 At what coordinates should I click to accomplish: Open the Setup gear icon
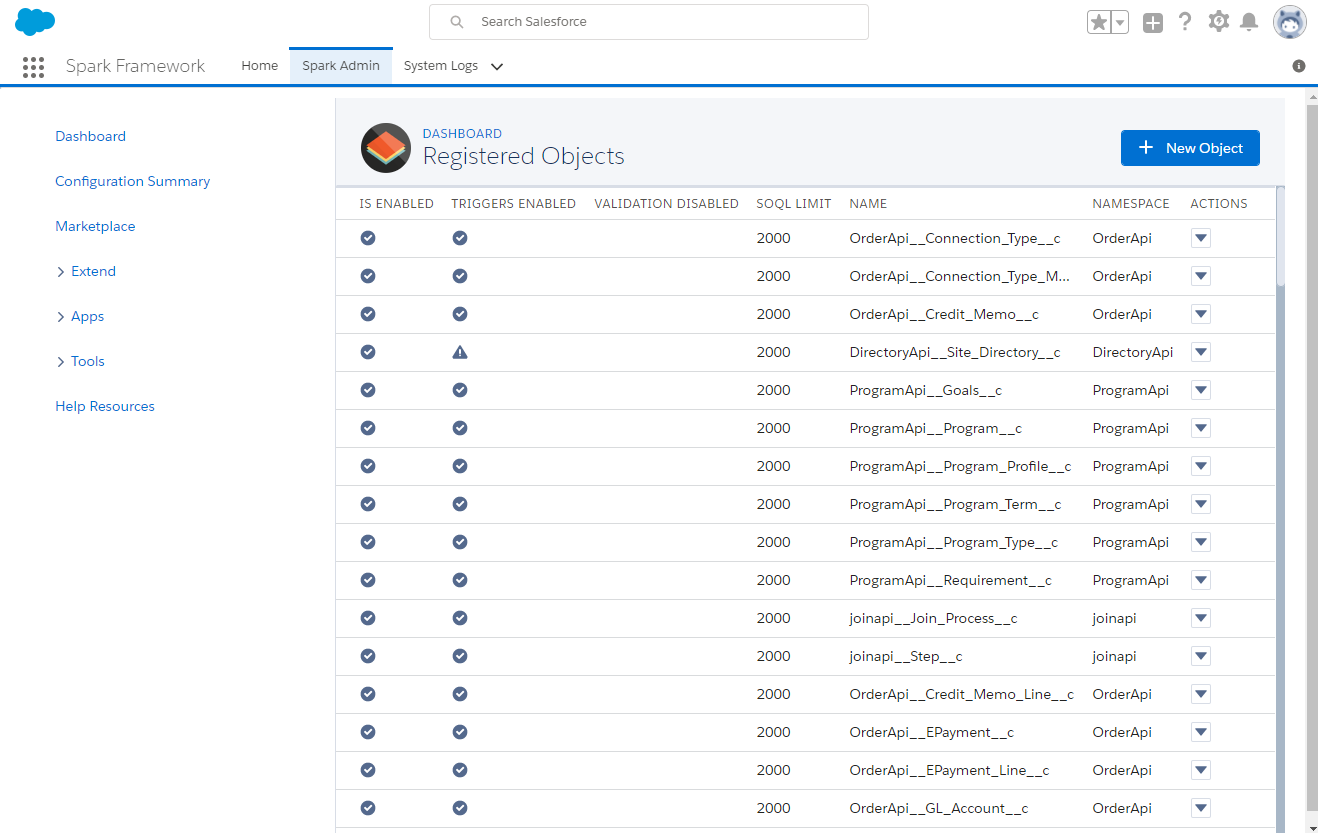point(1218,21)
